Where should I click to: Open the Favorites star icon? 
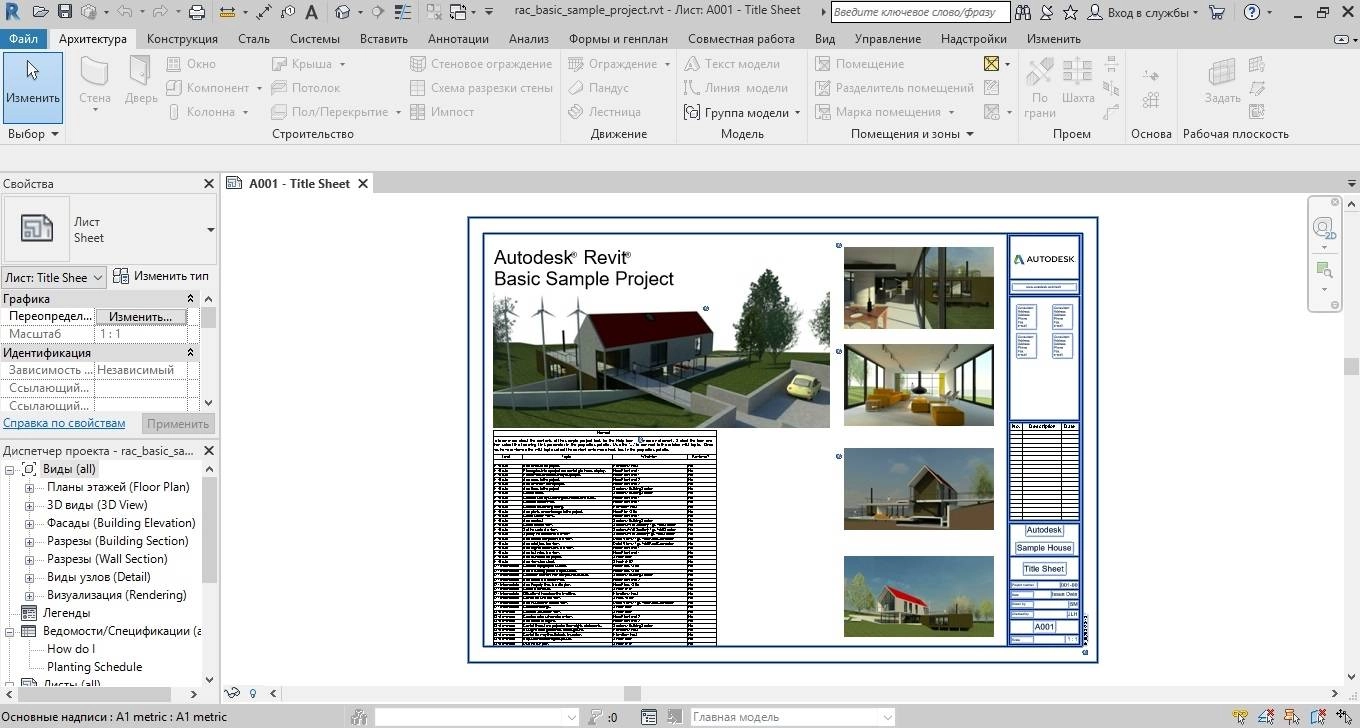pyautogui.click(x=1070, y=12)
